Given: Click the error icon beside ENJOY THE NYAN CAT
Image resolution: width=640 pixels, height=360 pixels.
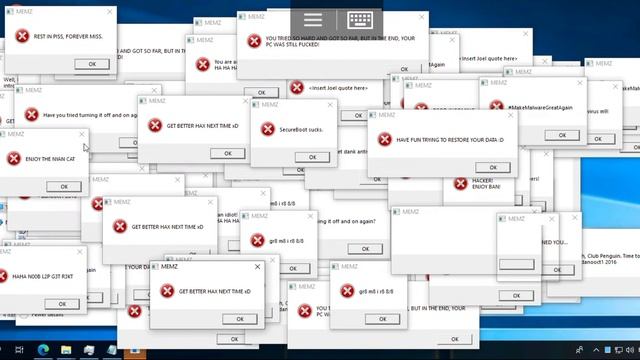Looking at the screenshot, I should point(13,158).
